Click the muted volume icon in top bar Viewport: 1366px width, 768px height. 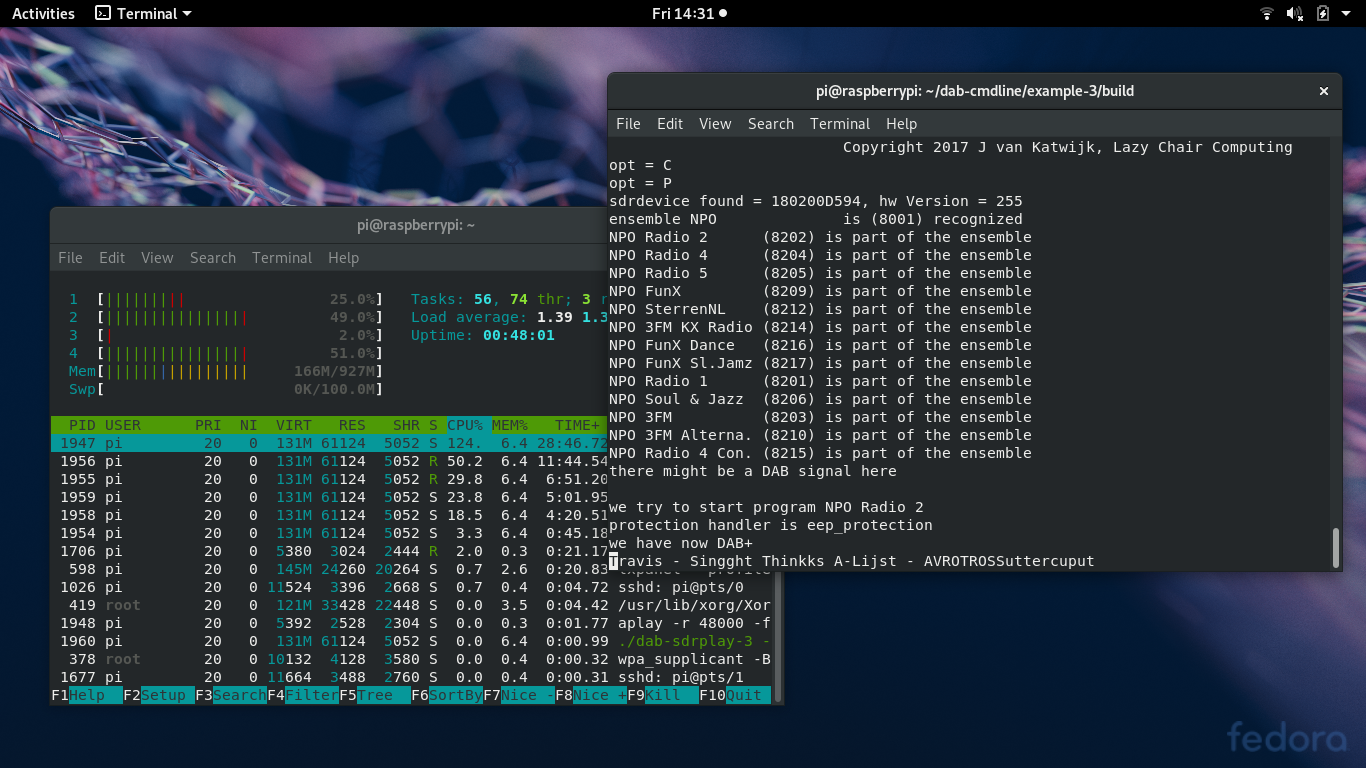click(x=1294, y=14)
